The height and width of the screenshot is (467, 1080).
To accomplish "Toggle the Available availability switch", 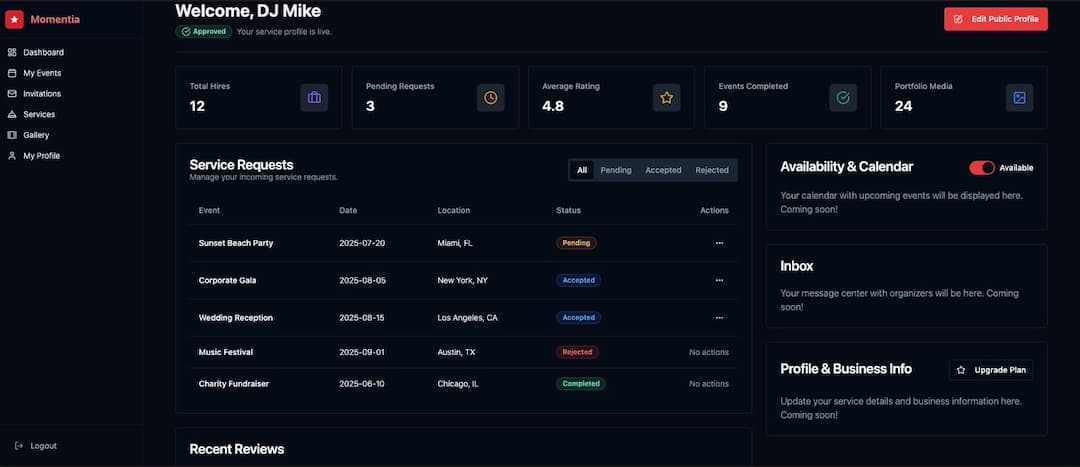I will [982, 168].
